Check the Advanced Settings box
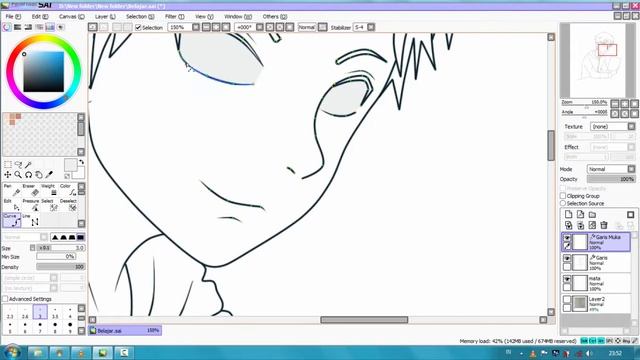The image size is (640, 360). coord(5,299)
